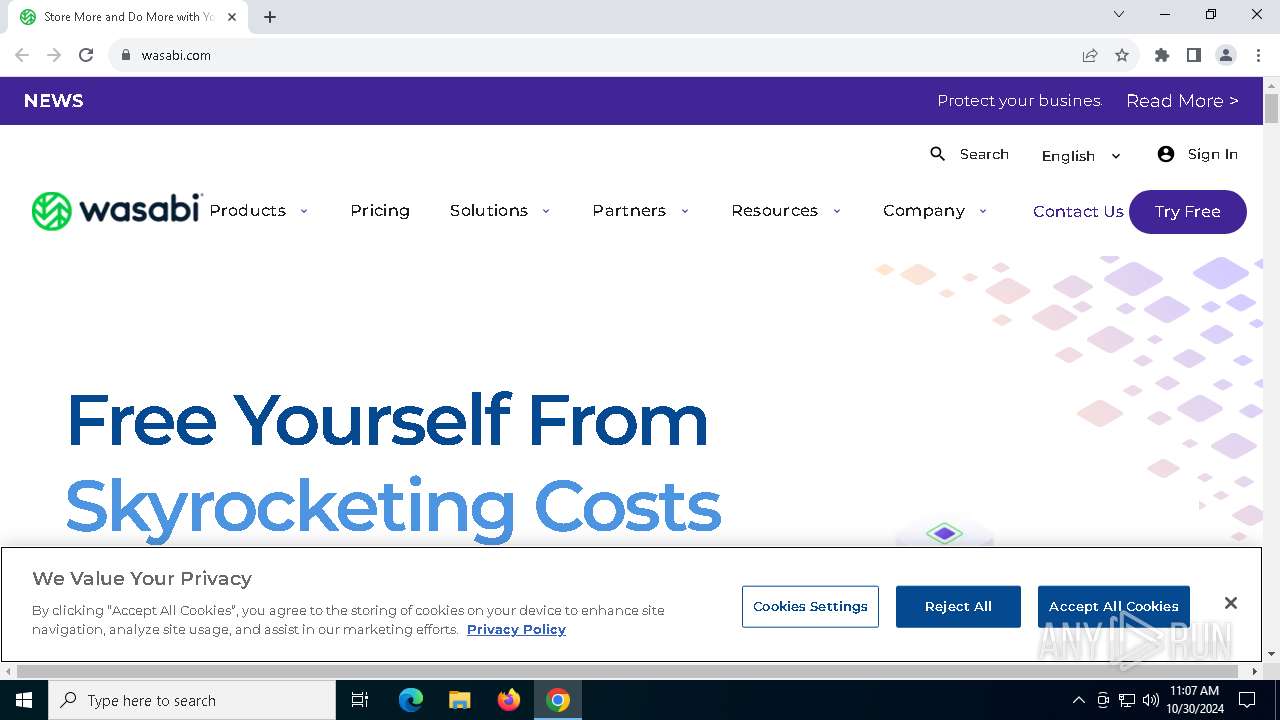This screenshot has width=1280, height=720.
Task: Click Reject All cookies
Action: click(958, 607)
